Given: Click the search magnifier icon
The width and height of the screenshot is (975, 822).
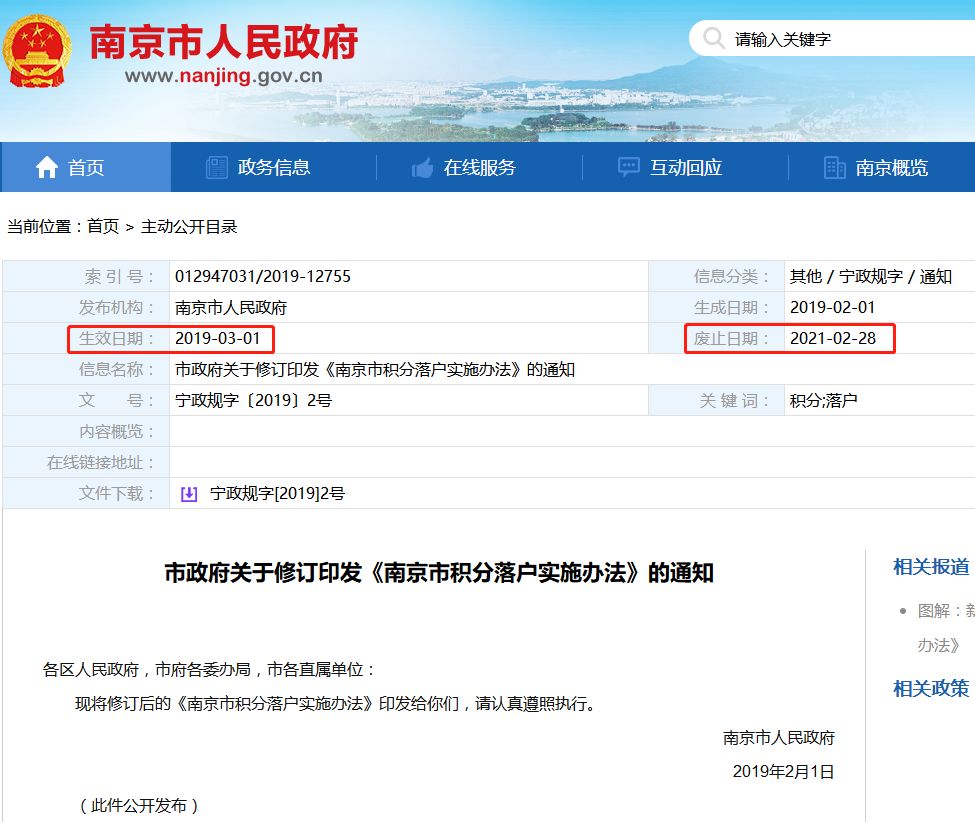Looking at the screenshot, I should [x=713, y=38].
